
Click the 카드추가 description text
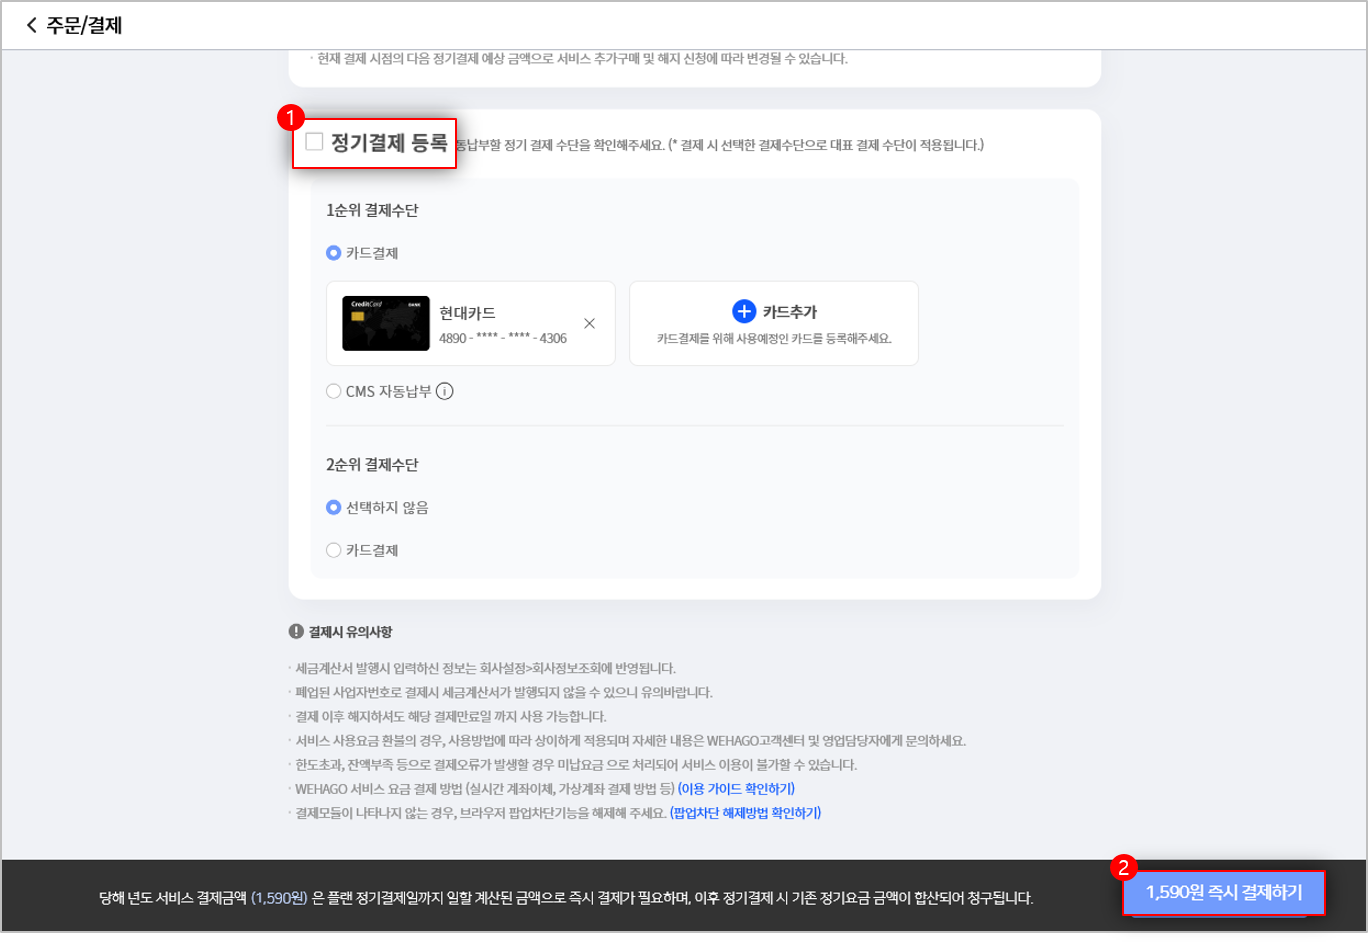coord(773,338)
